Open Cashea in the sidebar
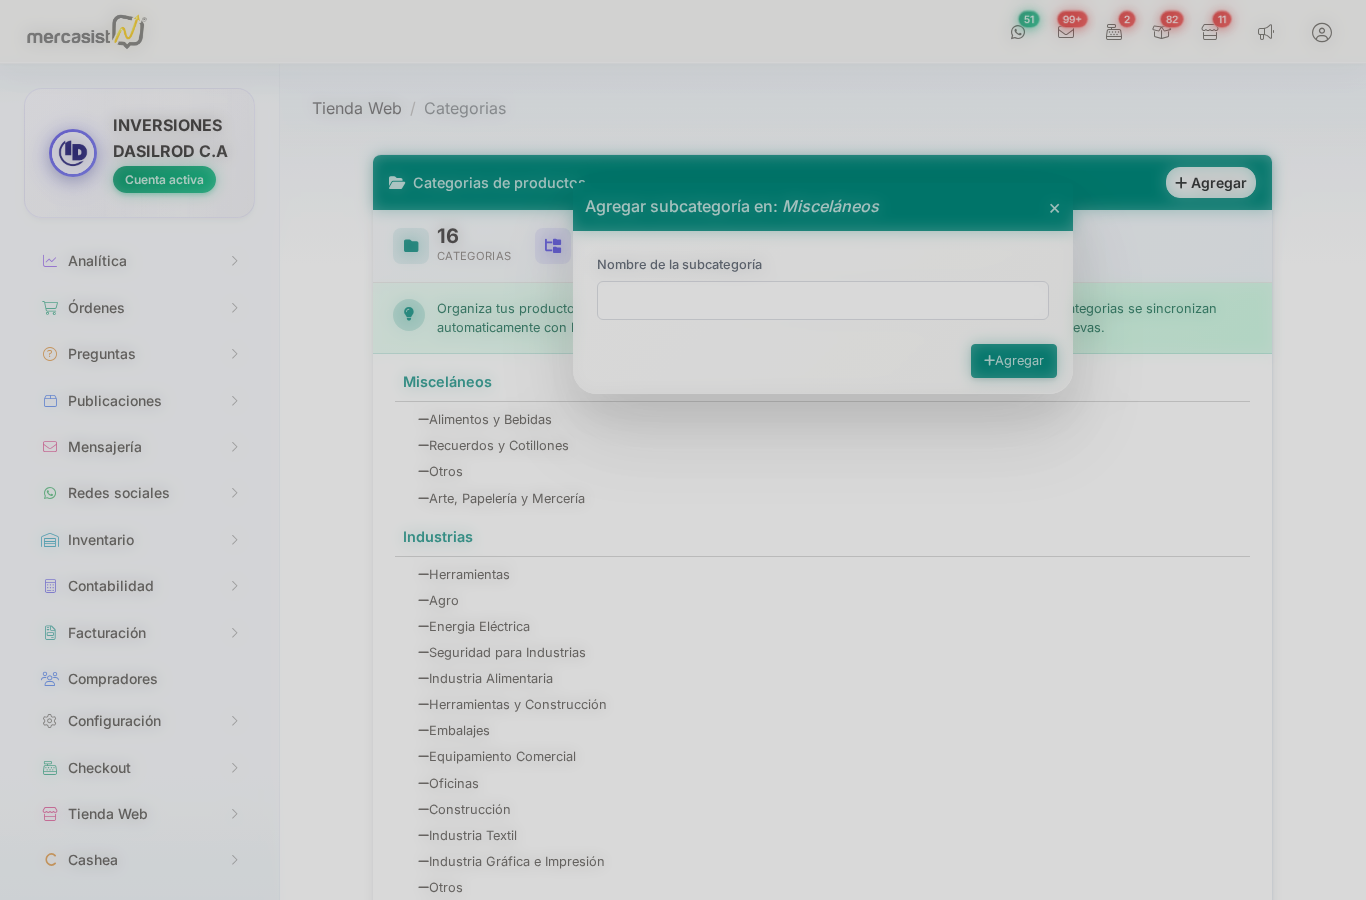 coord(93,860)
